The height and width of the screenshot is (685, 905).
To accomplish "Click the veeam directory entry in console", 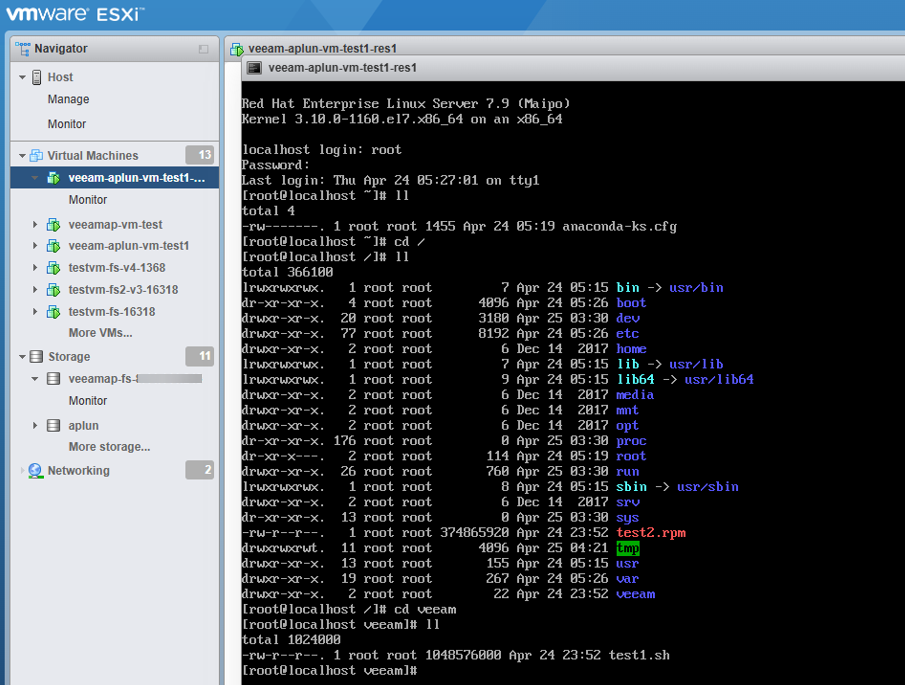I will (635, 594).
